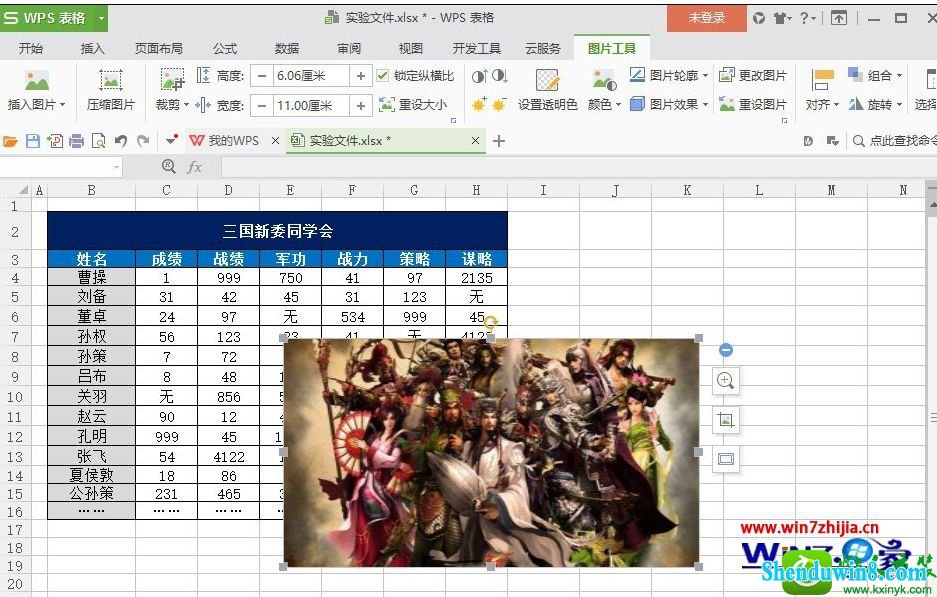Open the Rotate (旋转) dropdown
Image resolution: width=937 pixels, height=597 pixels.
point(875,105)
